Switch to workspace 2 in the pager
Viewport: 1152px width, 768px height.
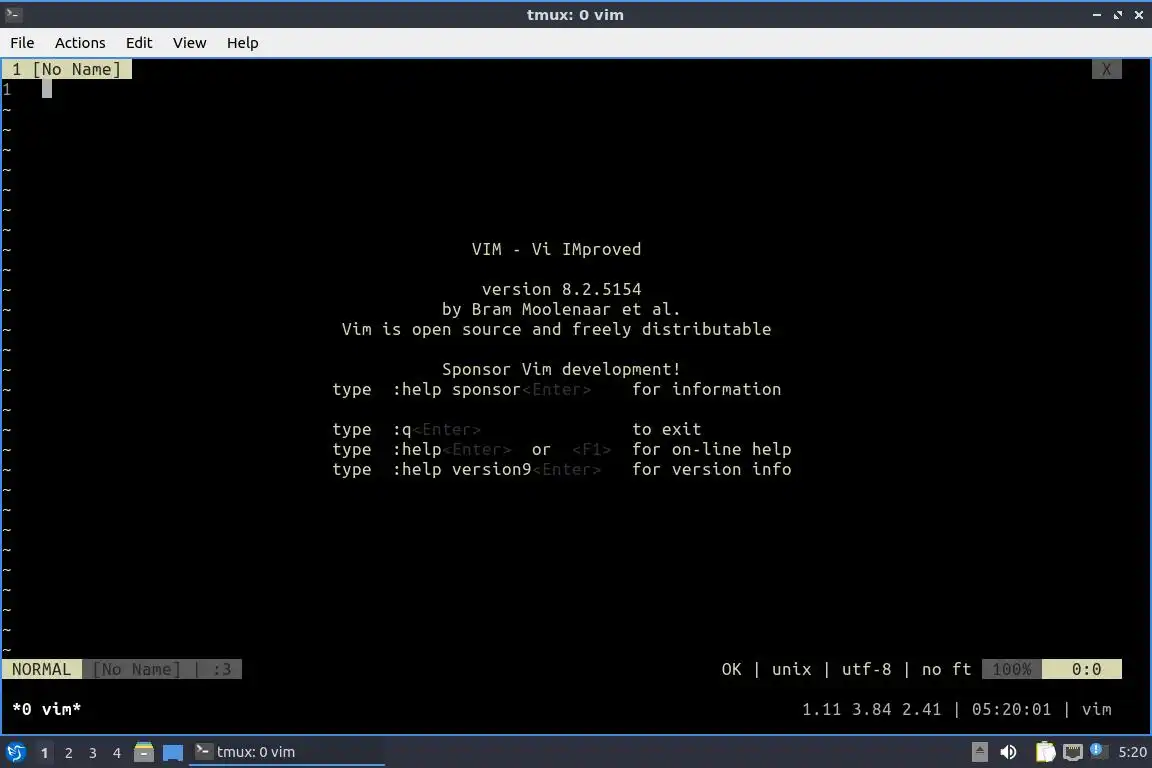(x=68, y=753)
